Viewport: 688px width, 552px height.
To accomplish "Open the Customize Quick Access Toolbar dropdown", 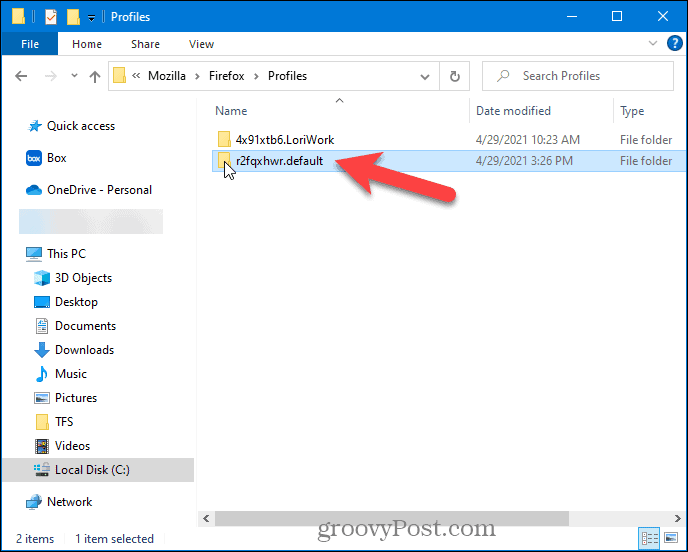I will pyautogui.click(x=91, y=18).
